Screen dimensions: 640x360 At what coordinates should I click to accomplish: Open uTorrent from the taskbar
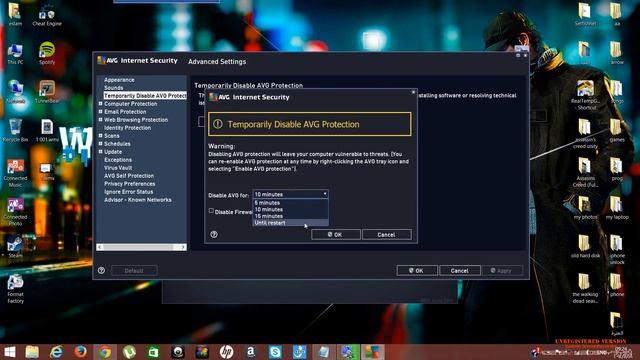(x=129, y=352)
